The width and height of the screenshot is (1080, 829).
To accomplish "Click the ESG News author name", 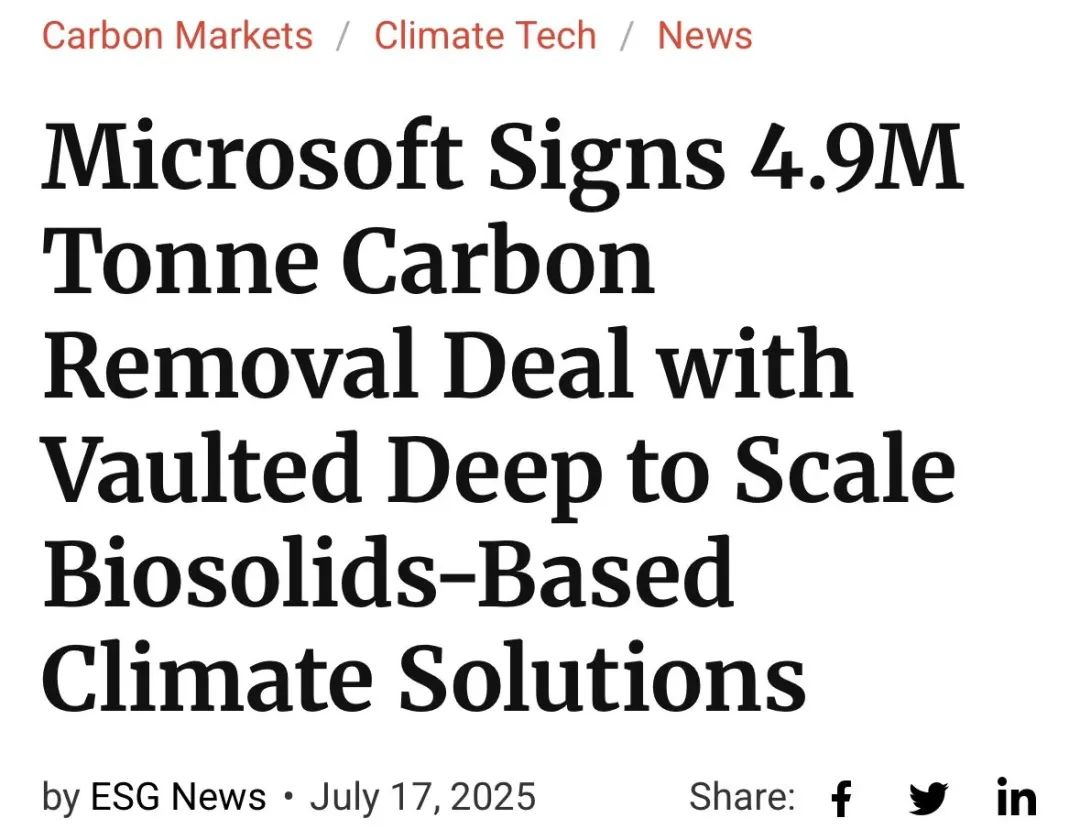I will [178, 797].
